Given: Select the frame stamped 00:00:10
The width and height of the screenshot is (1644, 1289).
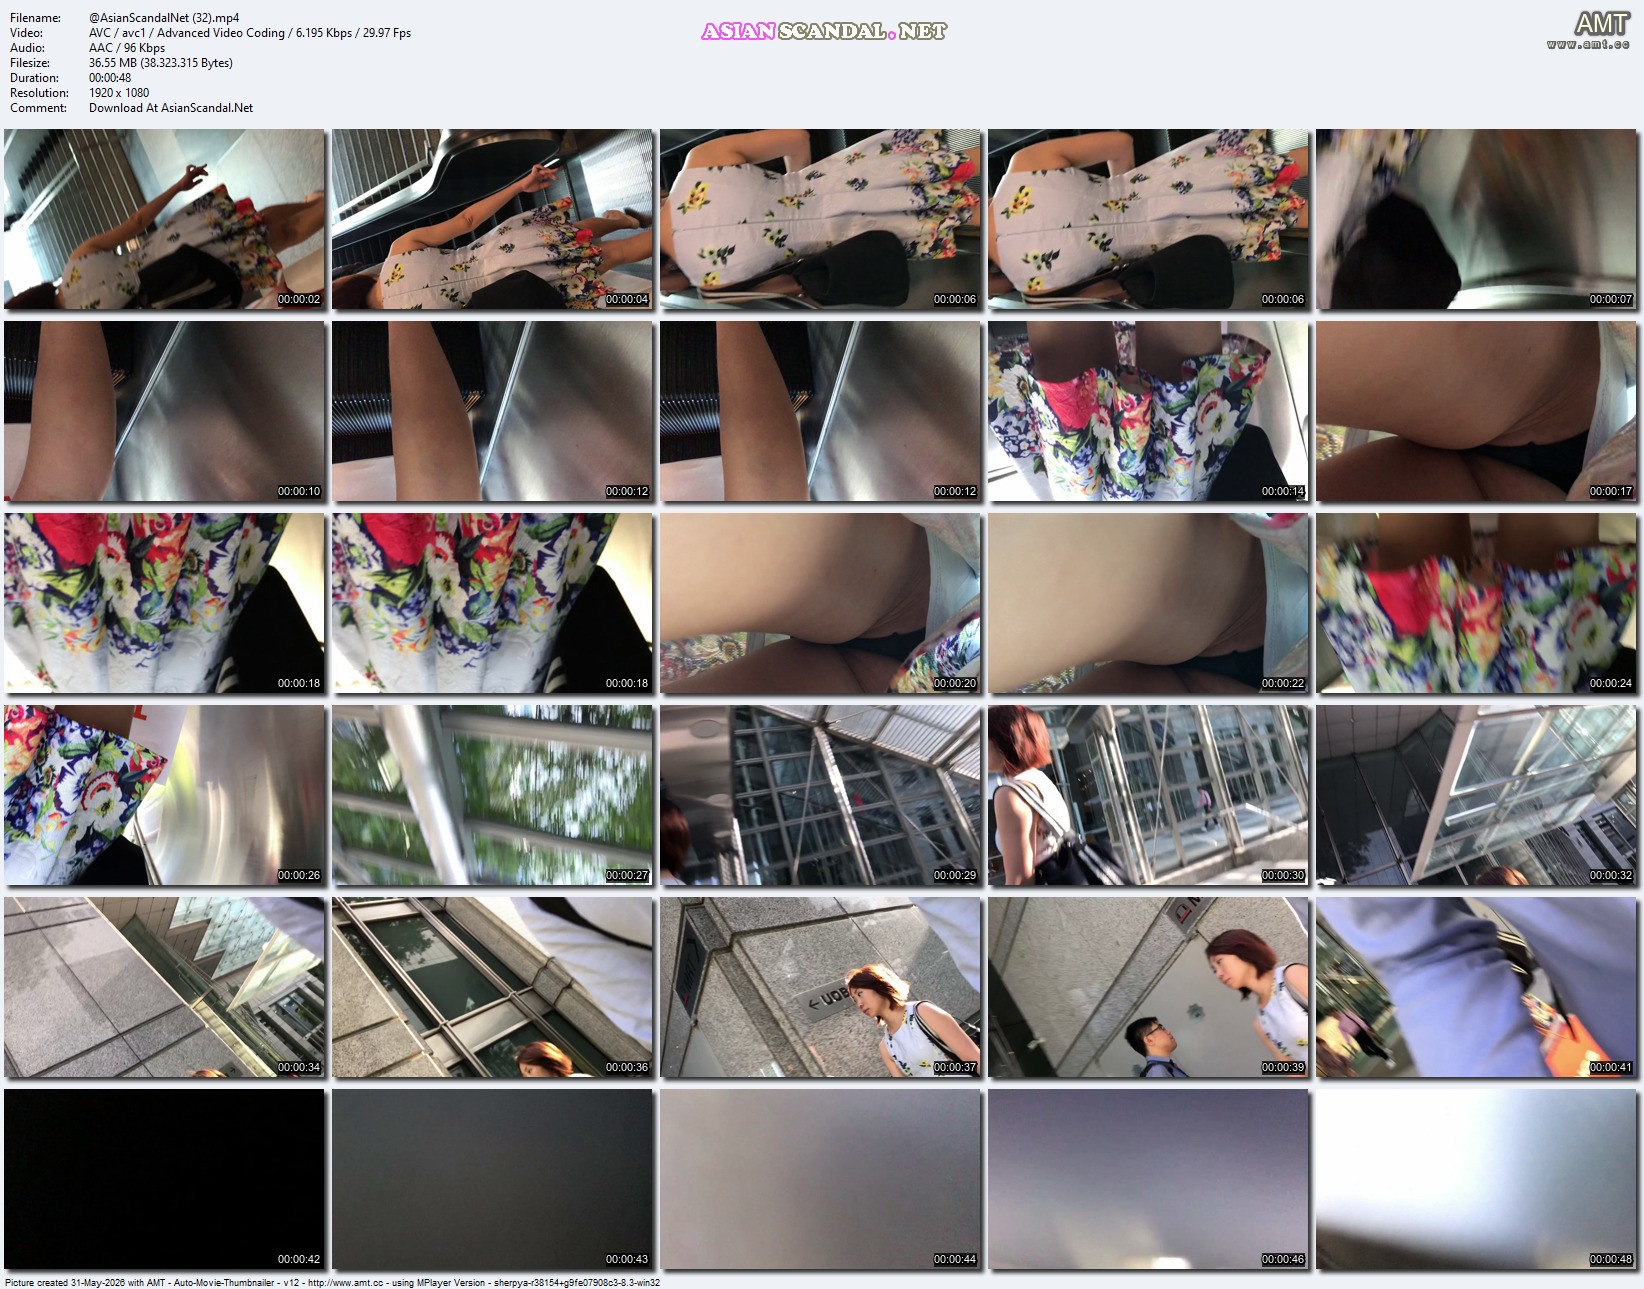Looking at the screenshot, I should point(164,411).
